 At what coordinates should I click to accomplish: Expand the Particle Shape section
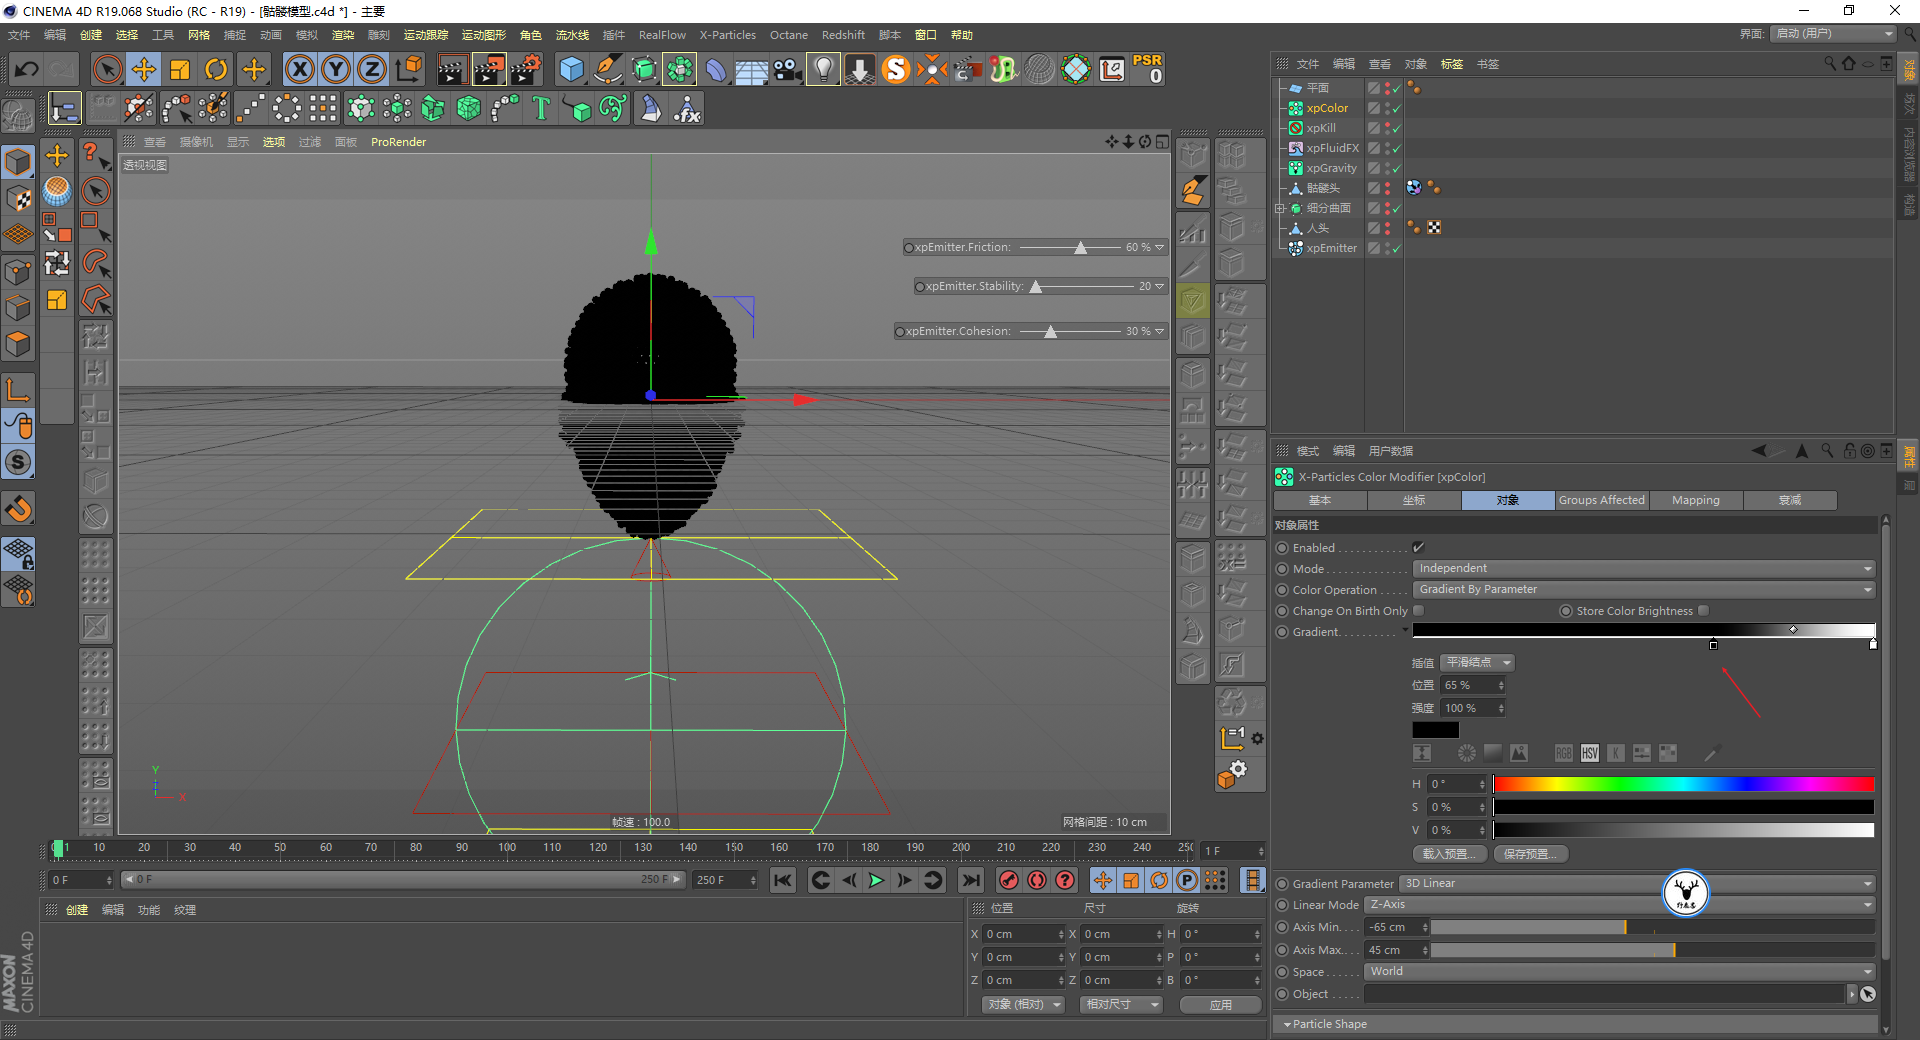pos(1329,1024)
